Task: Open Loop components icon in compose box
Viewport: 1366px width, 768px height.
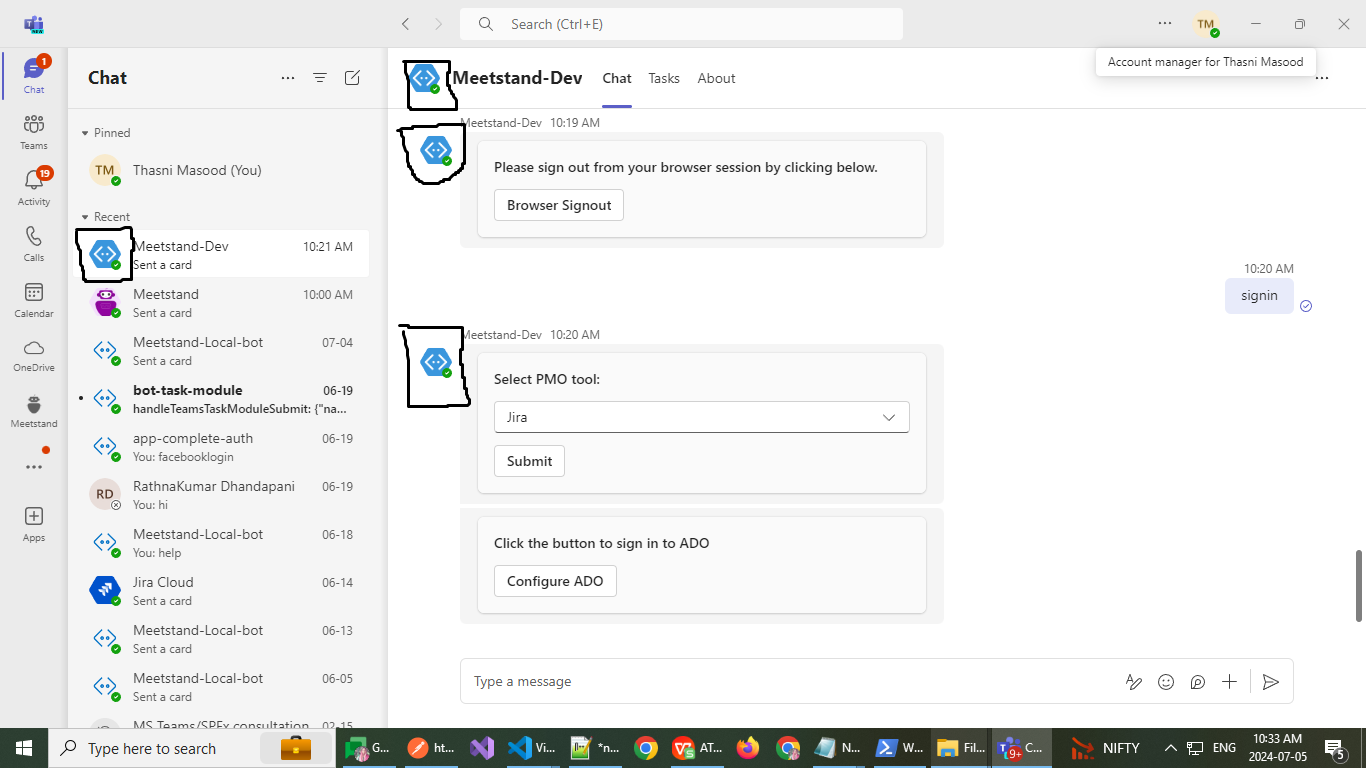Action: (1198, 682)
